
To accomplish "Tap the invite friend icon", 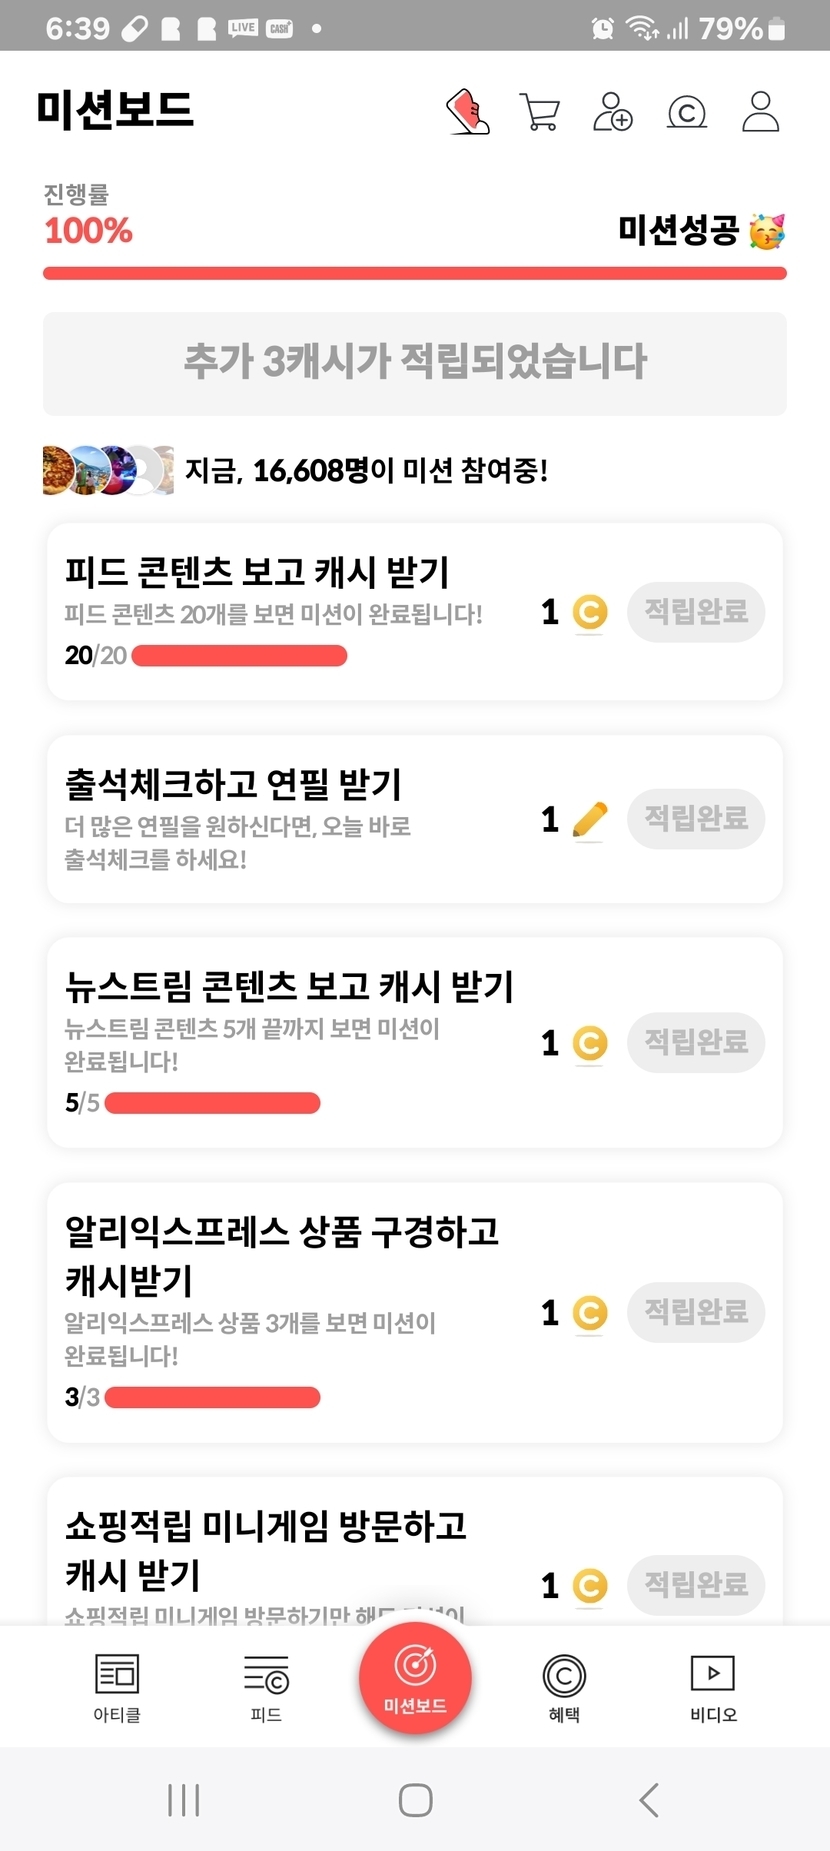I will pos(613,112).
